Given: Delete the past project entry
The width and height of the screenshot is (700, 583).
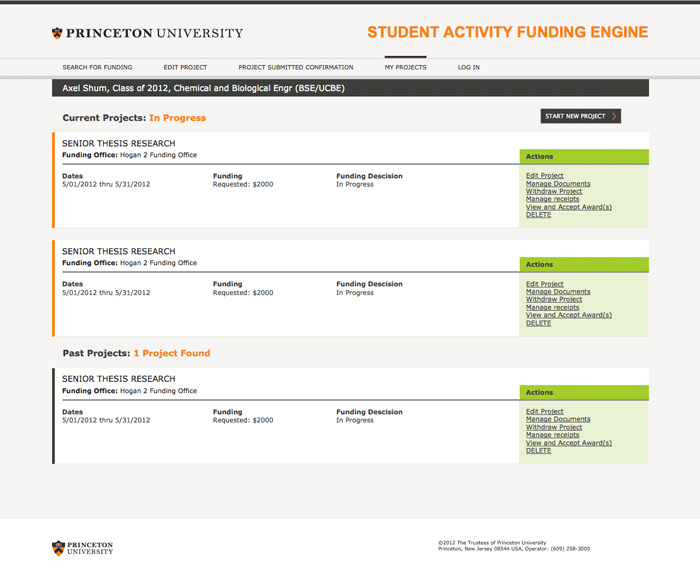Looking at the screenshot, I should [x=538, y=451].
